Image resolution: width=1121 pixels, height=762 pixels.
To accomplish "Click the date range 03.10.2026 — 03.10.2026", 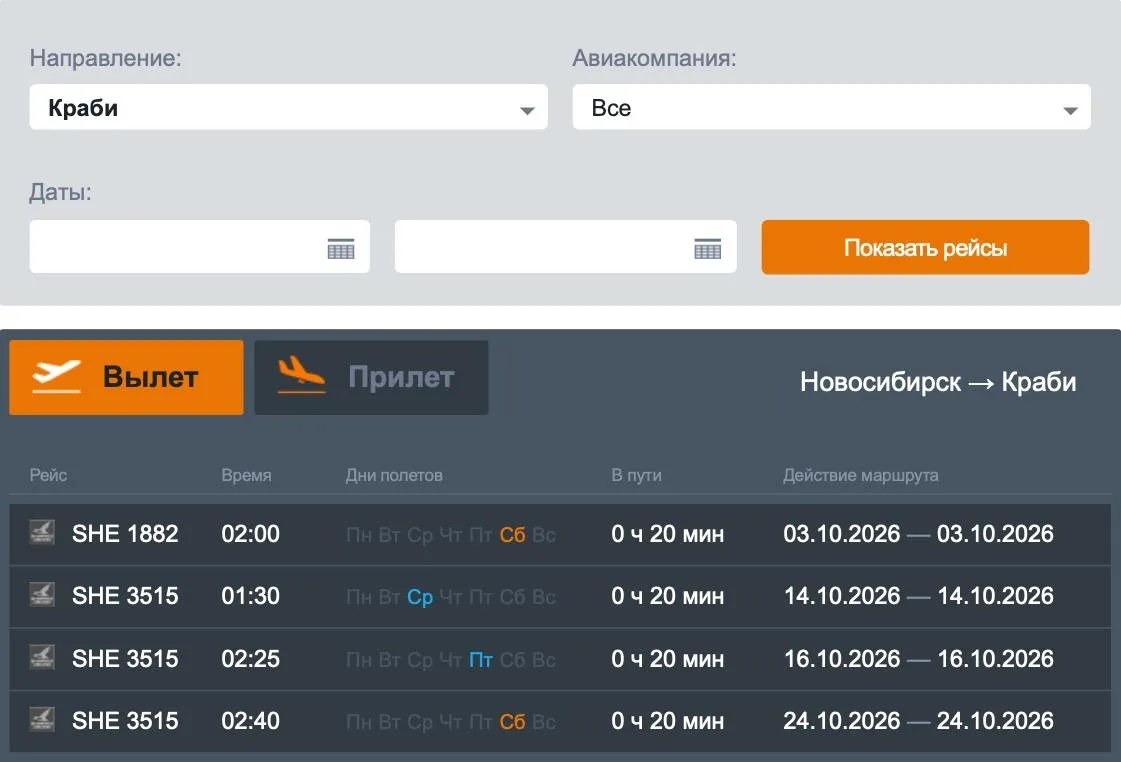I will click(x=919, y=534).
